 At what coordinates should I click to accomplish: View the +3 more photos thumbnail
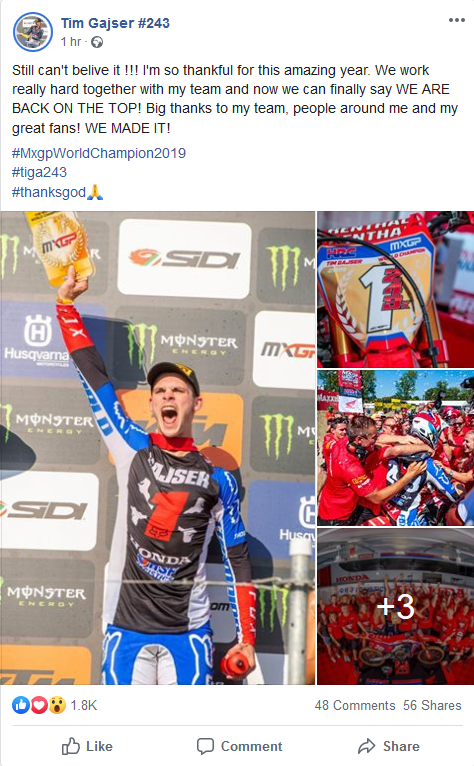coord(395,606)
